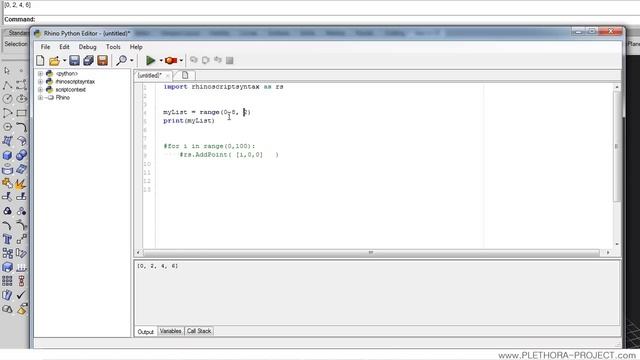Click the print(myList) code line
The height and width of the screenshot is (360, 640).
(x=189, y=120)
